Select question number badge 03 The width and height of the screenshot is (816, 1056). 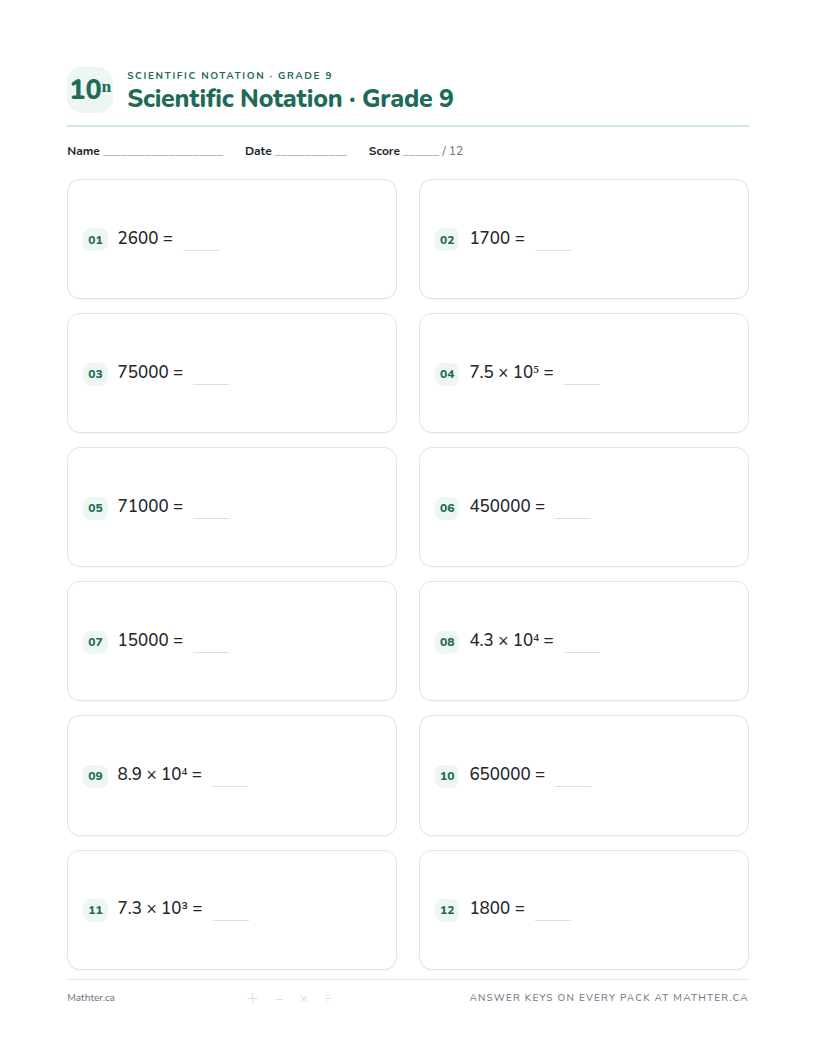click(96, 374)
